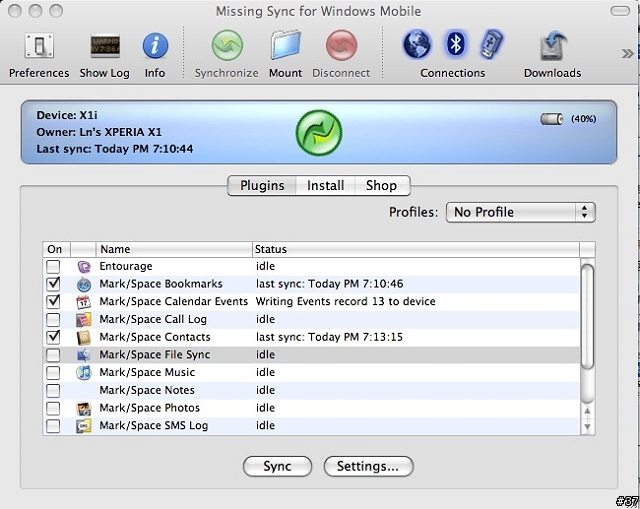
Task: Enable the Mark/Space Photos checkbox
Action: pos(53,408)
